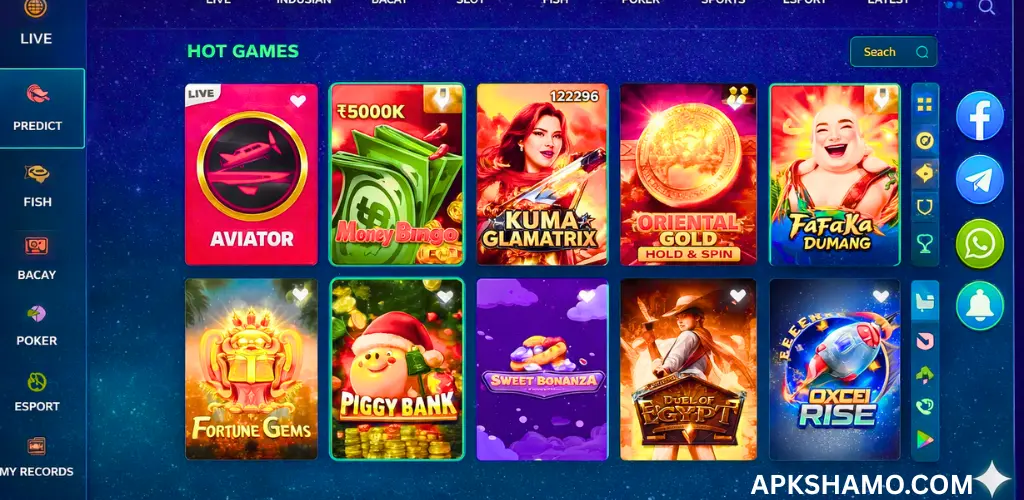Open the Fortune Gems game thumbnail
Viewport: 1024px width, 500px height.
[251, 369]
